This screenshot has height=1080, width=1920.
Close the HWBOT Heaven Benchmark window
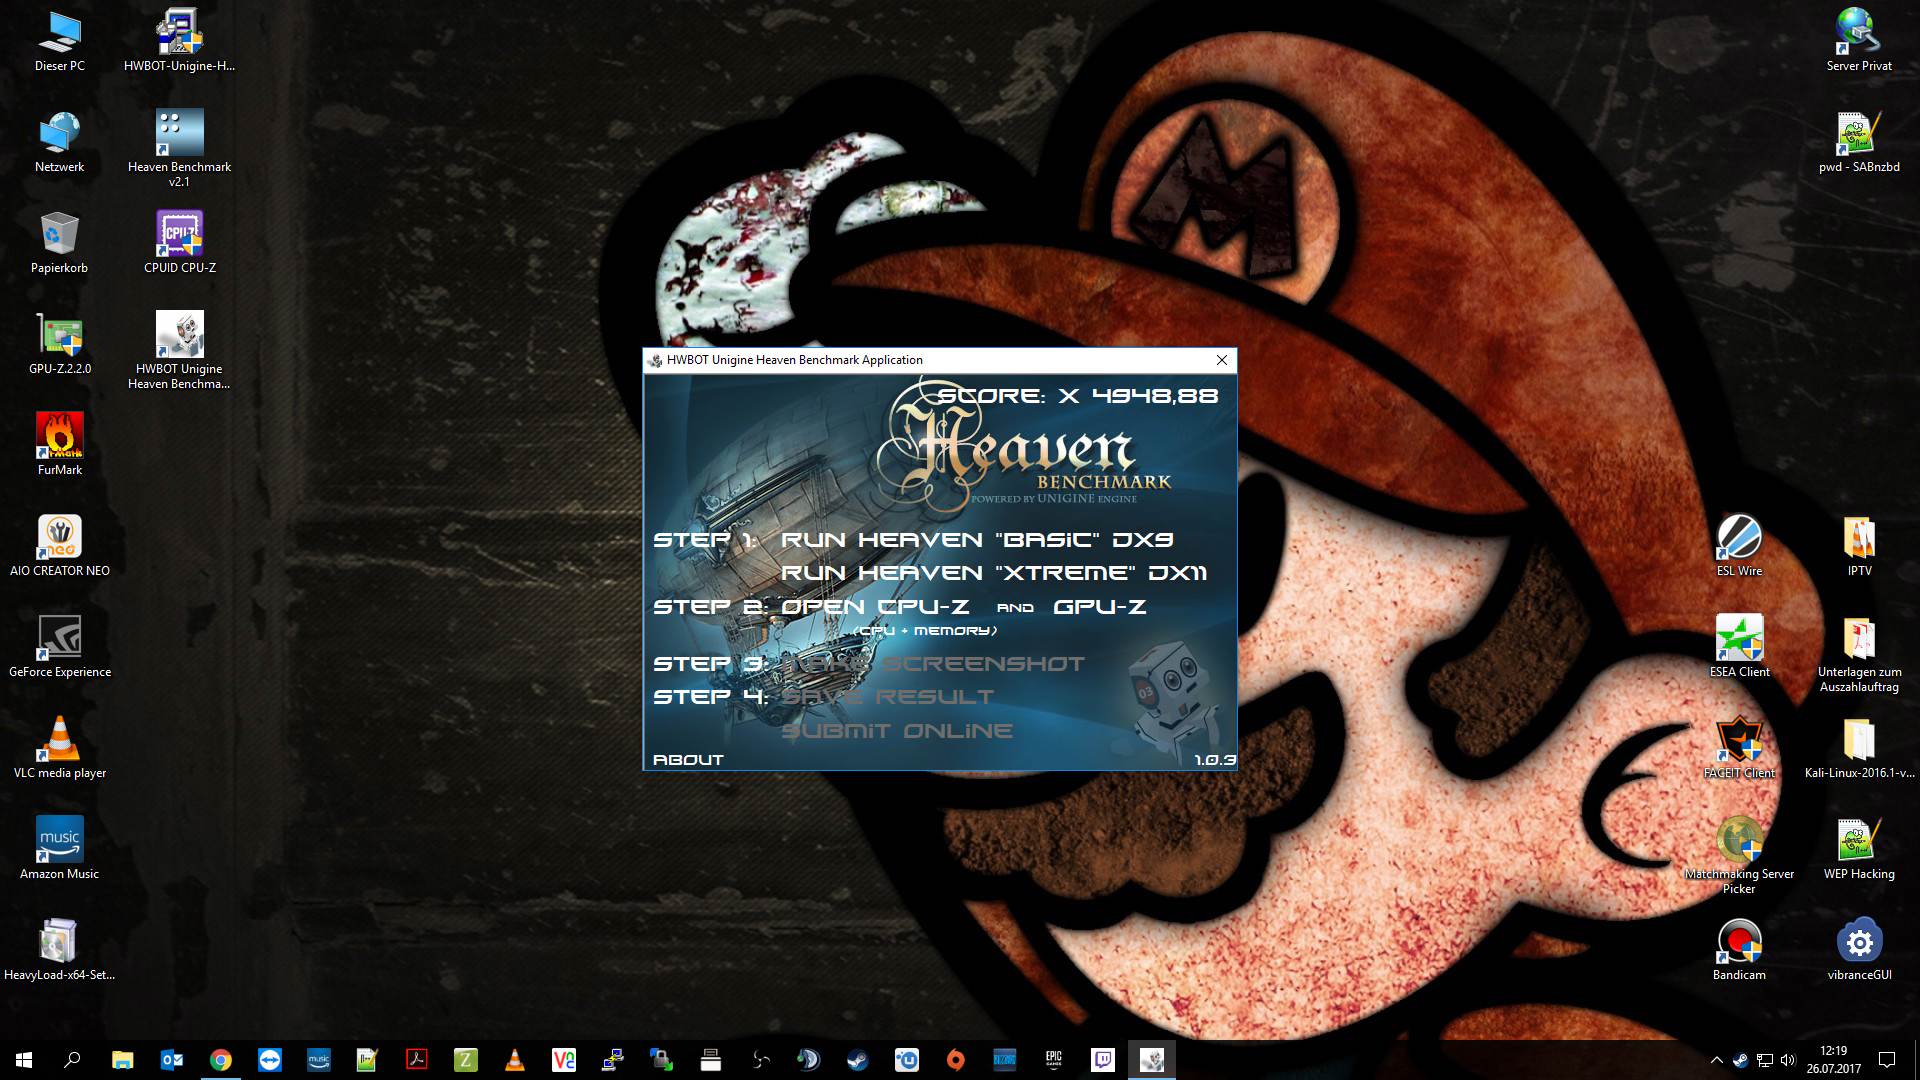pos(1221,360)
